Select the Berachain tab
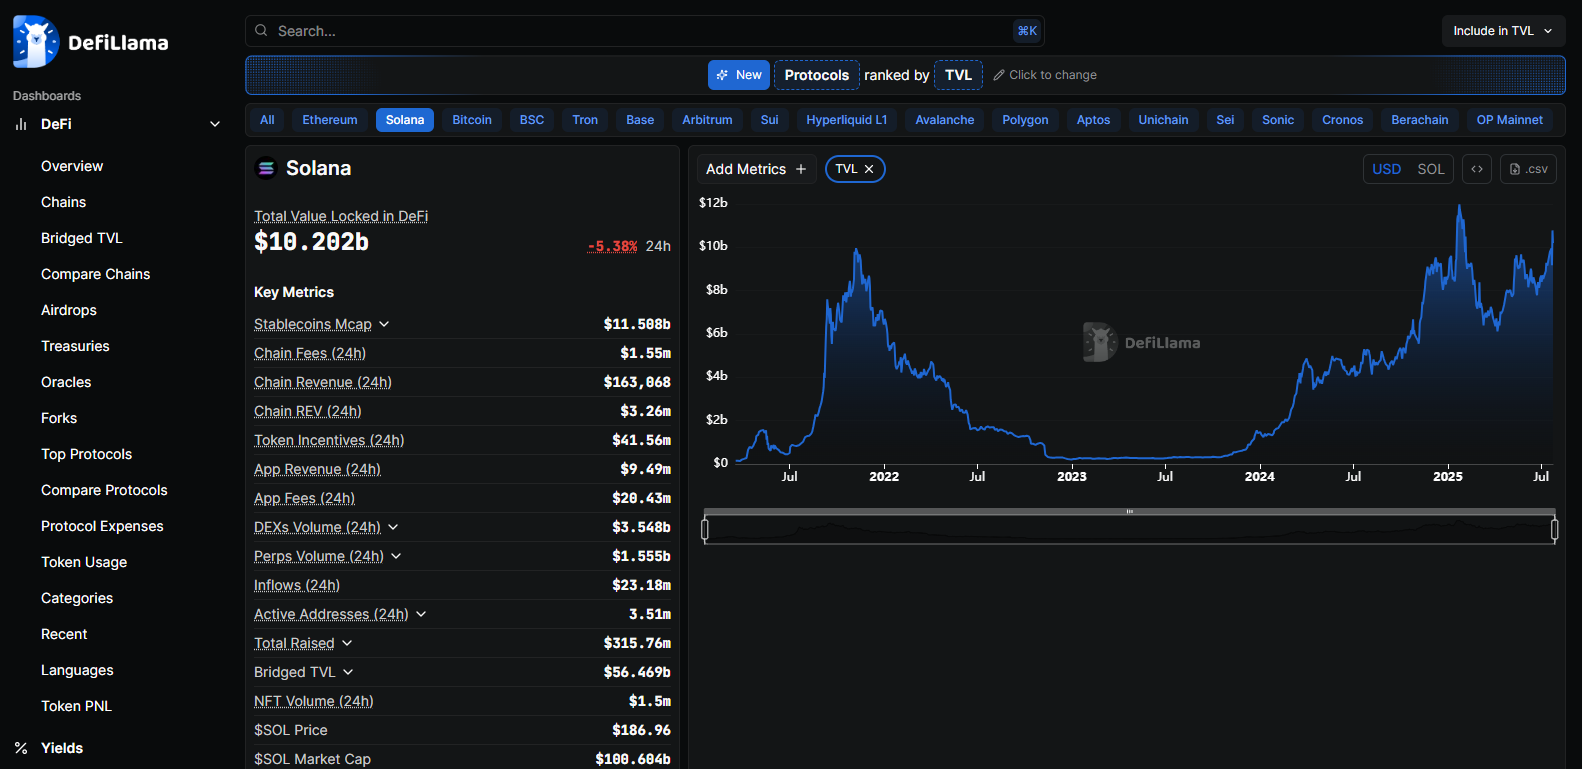The image size is (1583, 769). coord(1420,120)
